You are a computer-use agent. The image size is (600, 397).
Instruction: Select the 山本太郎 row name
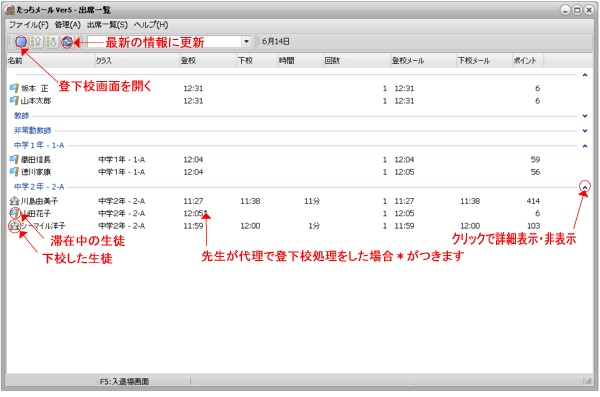[36, 101]
